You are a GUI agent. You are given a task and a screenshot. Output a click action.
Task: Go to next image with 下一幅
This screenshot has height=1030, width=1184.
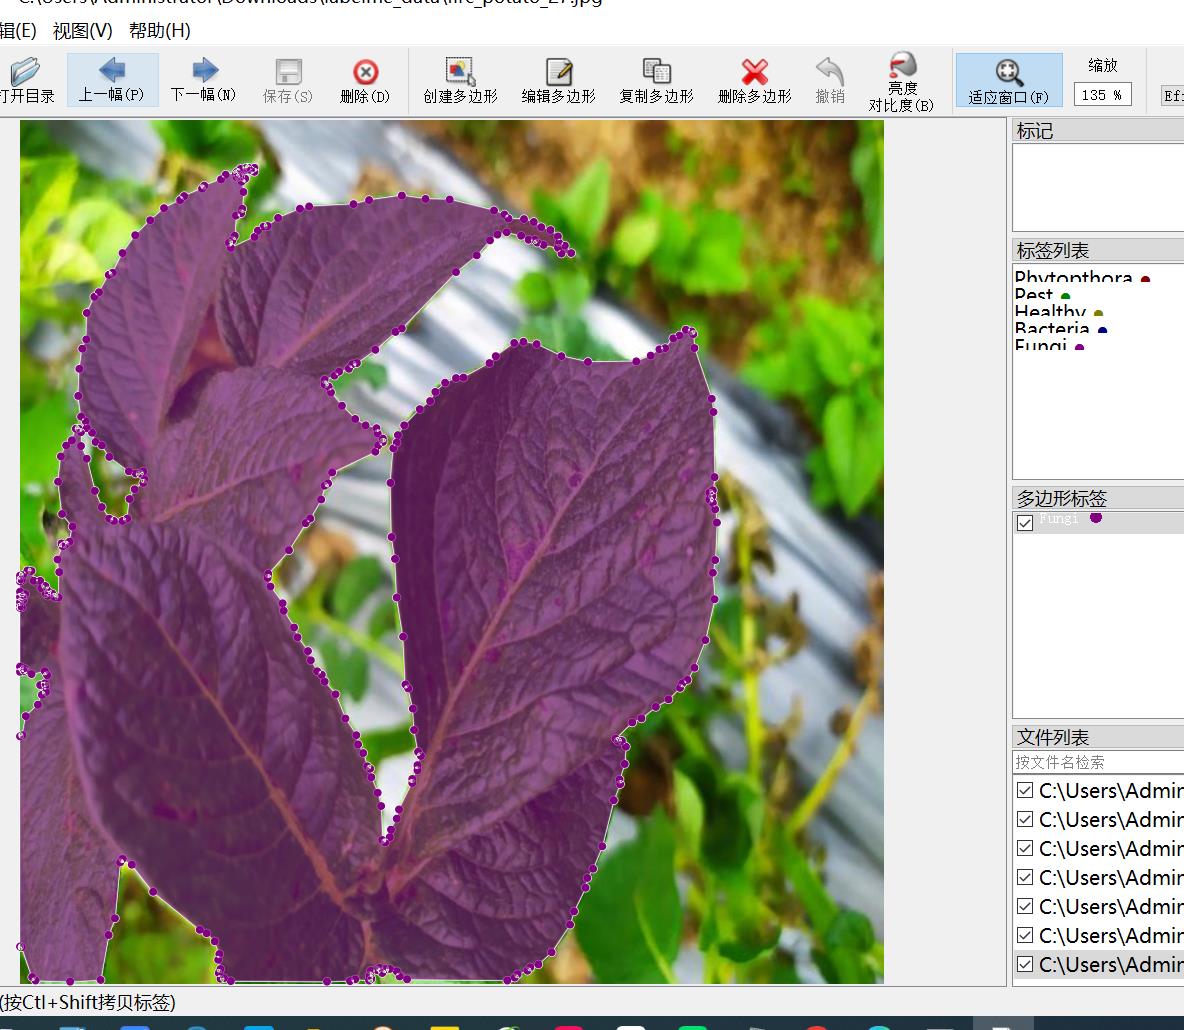point(204,80)
